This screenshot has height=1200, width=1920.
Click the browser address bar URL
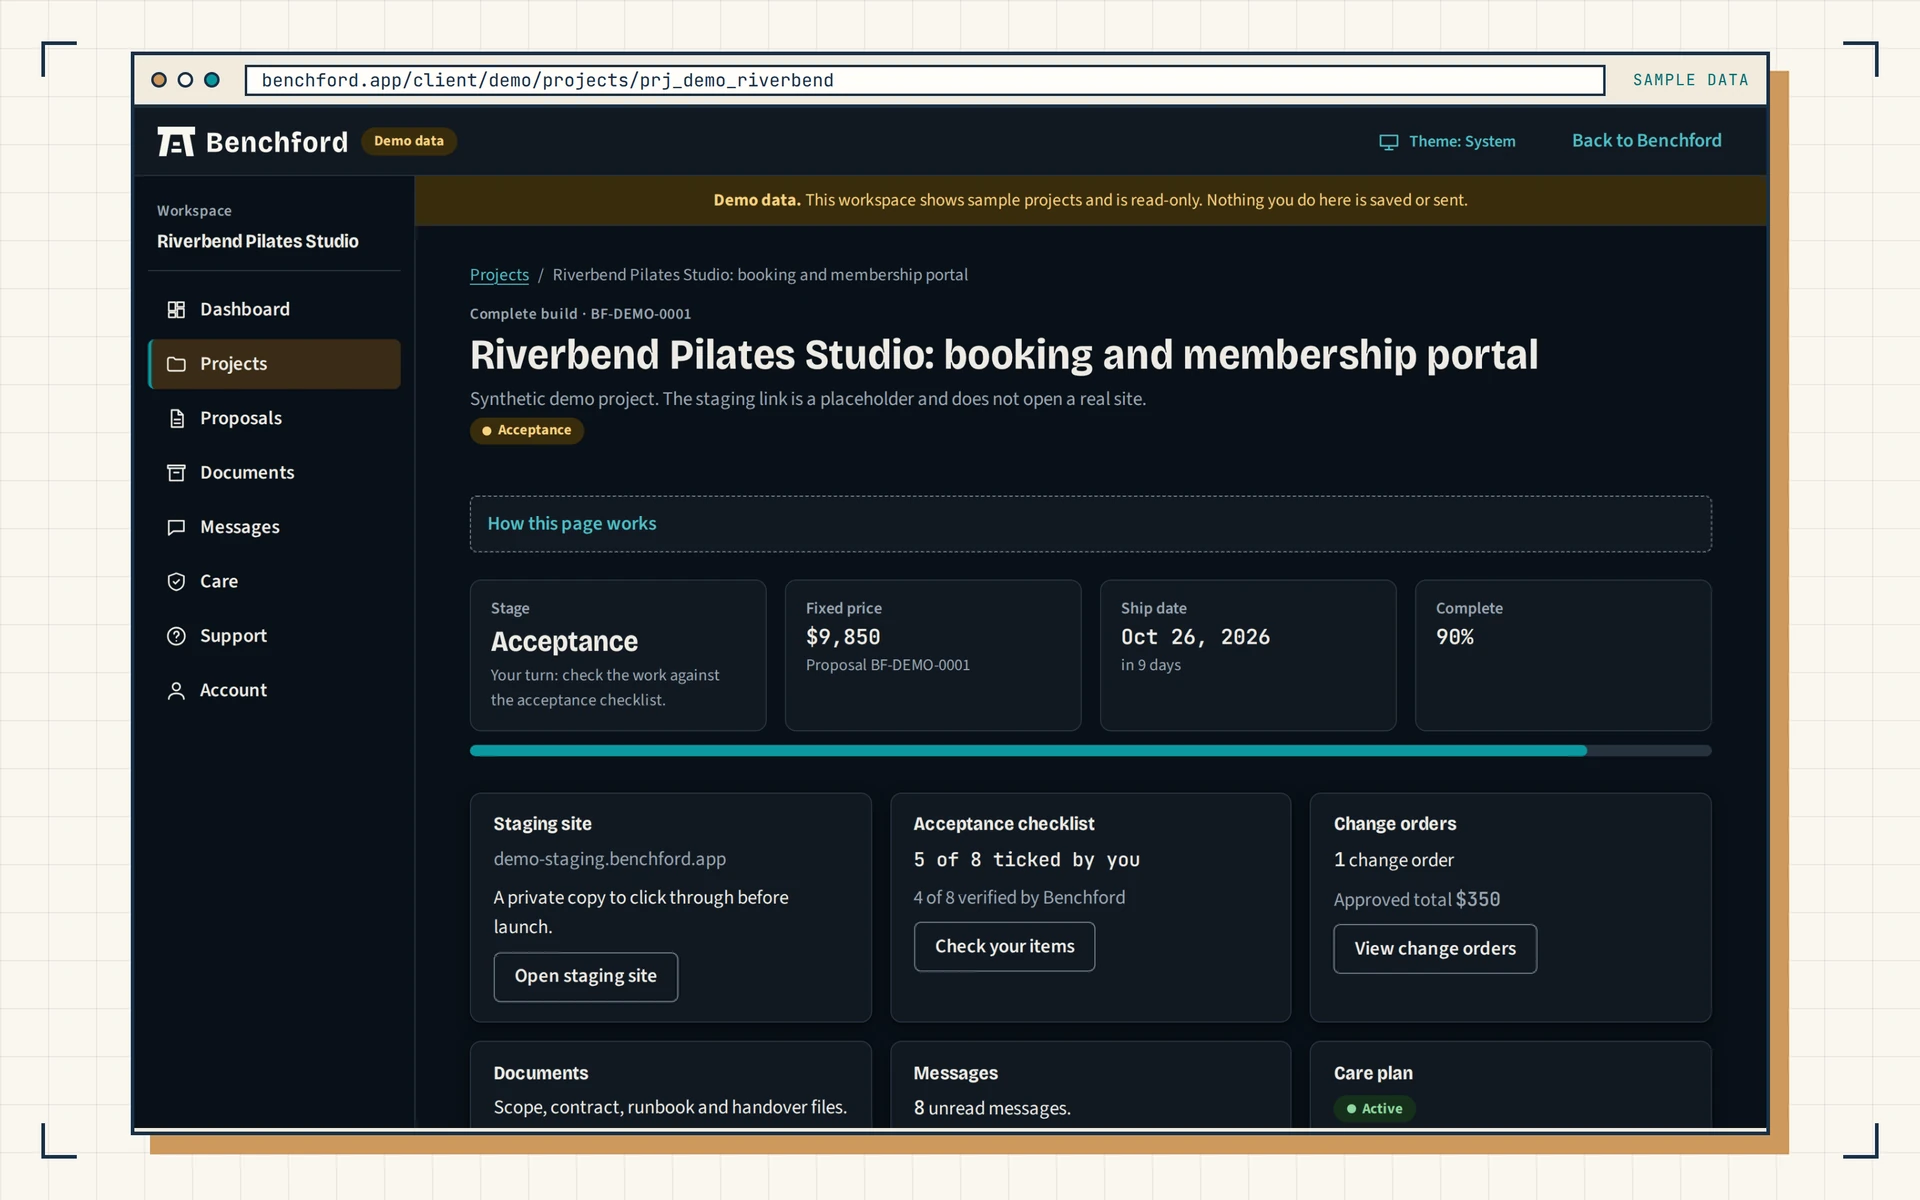point(925,80)
